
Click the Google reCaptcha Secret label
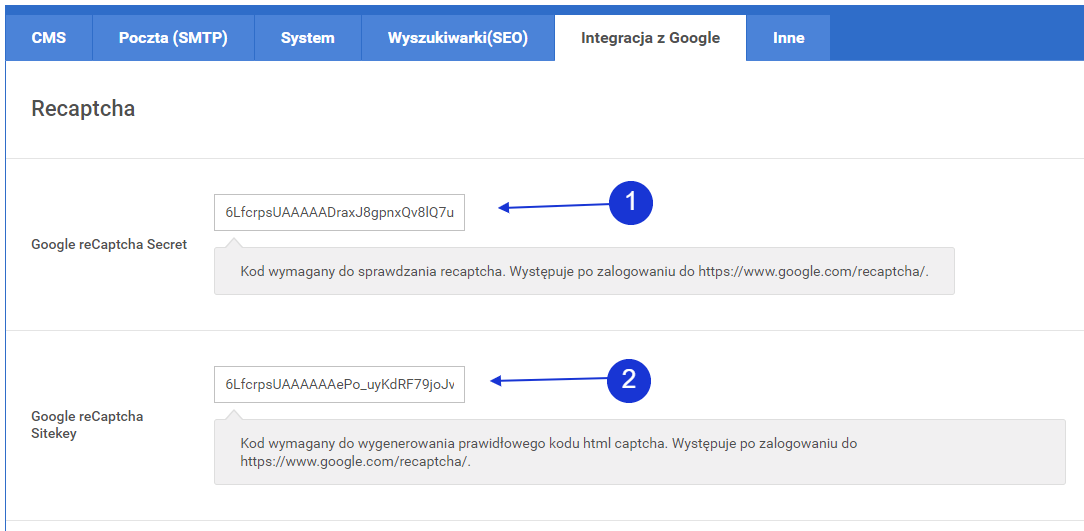109,244
